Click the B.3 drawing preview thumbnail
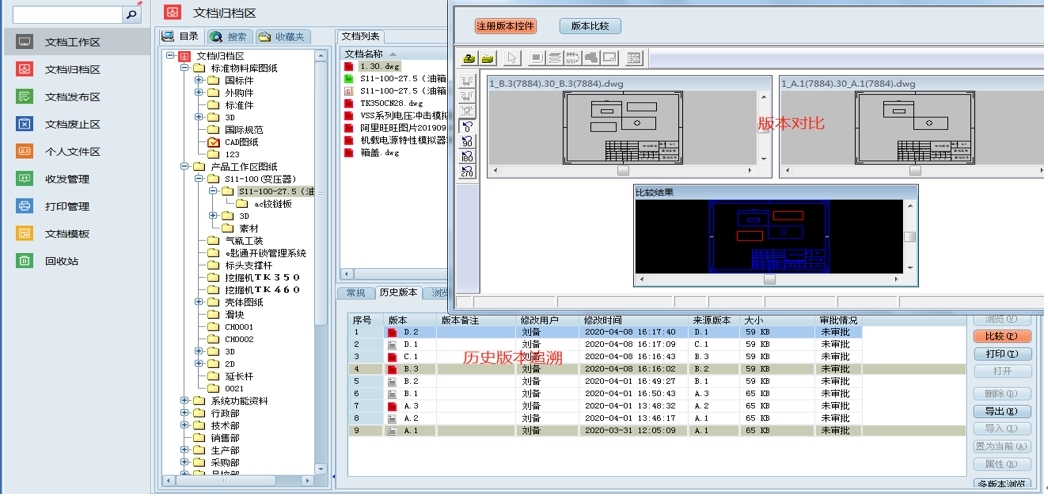Viewport: 1048px width, 499px height. pyautogui.click(x=623, y=127)
